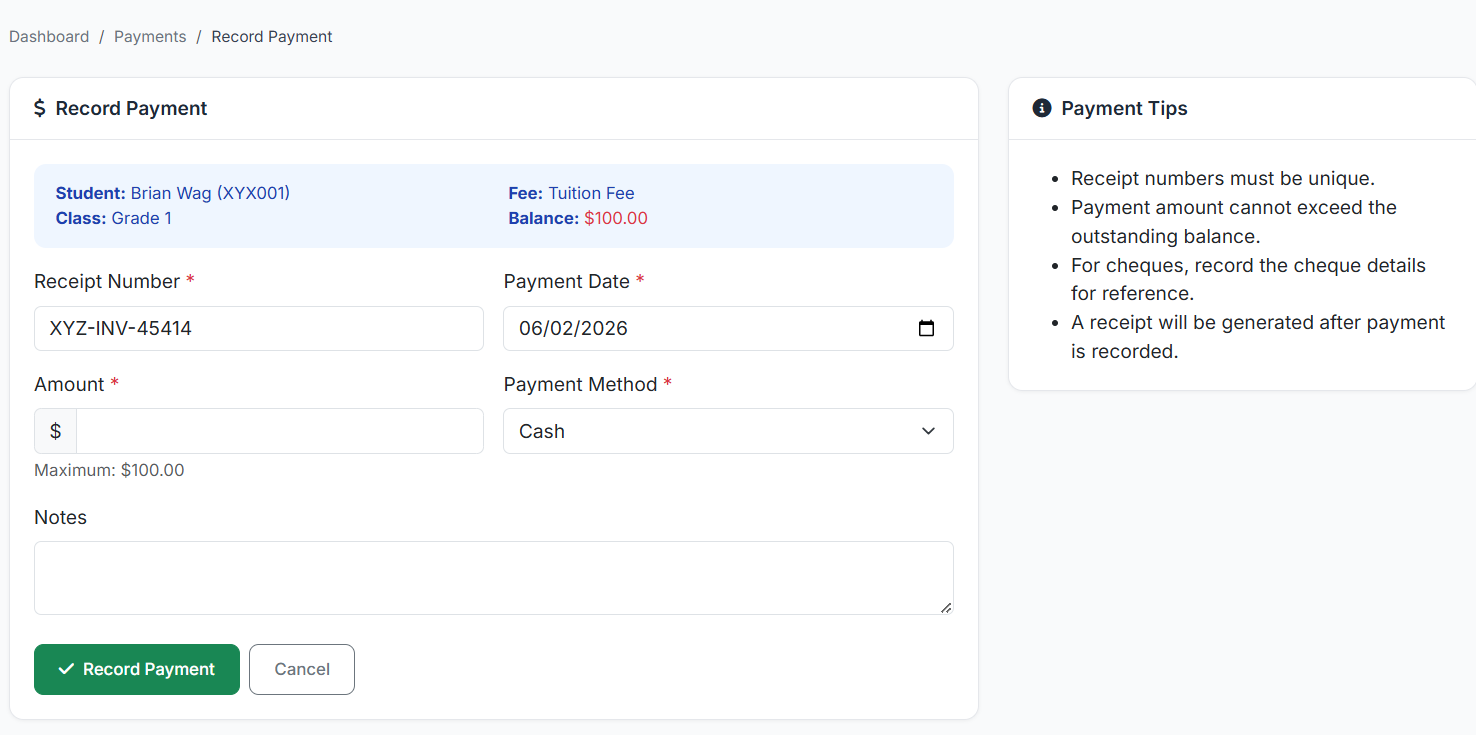This screenshot has width=1476, height=735.
Task: Click the Brian Wag (XYX001) student name
Action: click(x=210, y=193)
